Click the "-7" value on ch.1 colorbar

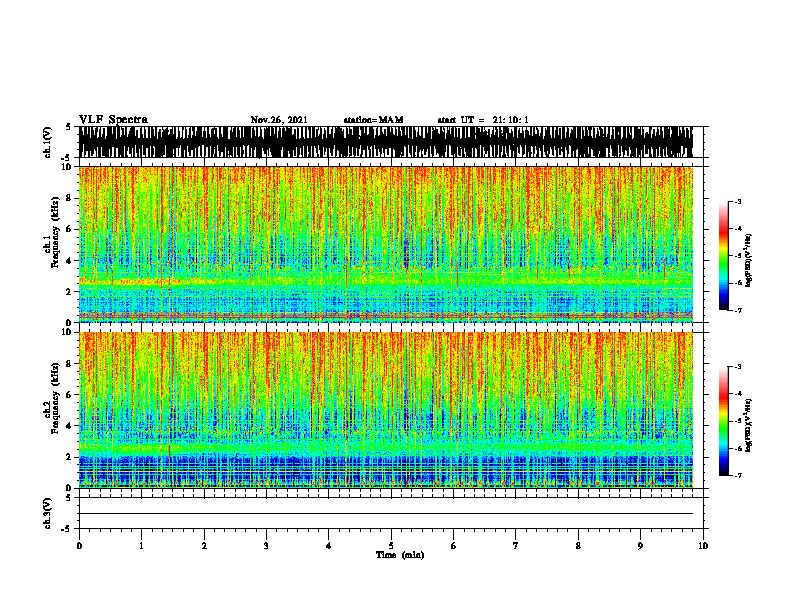point(738,310)
